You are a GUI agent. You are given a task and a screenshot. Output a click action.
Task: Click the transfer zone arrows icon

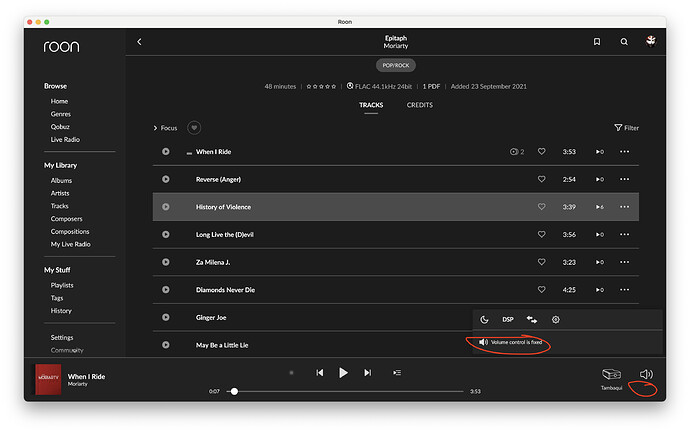532,320
